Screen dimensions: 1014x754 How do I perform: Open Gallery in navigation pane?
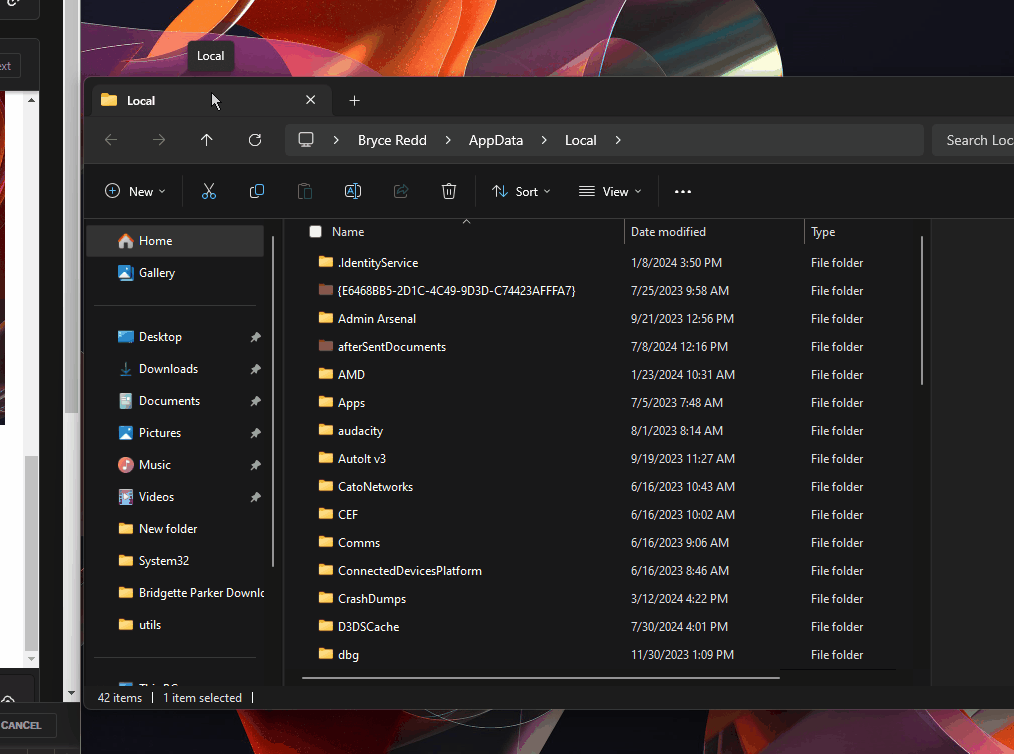click(x=175, y=273)
